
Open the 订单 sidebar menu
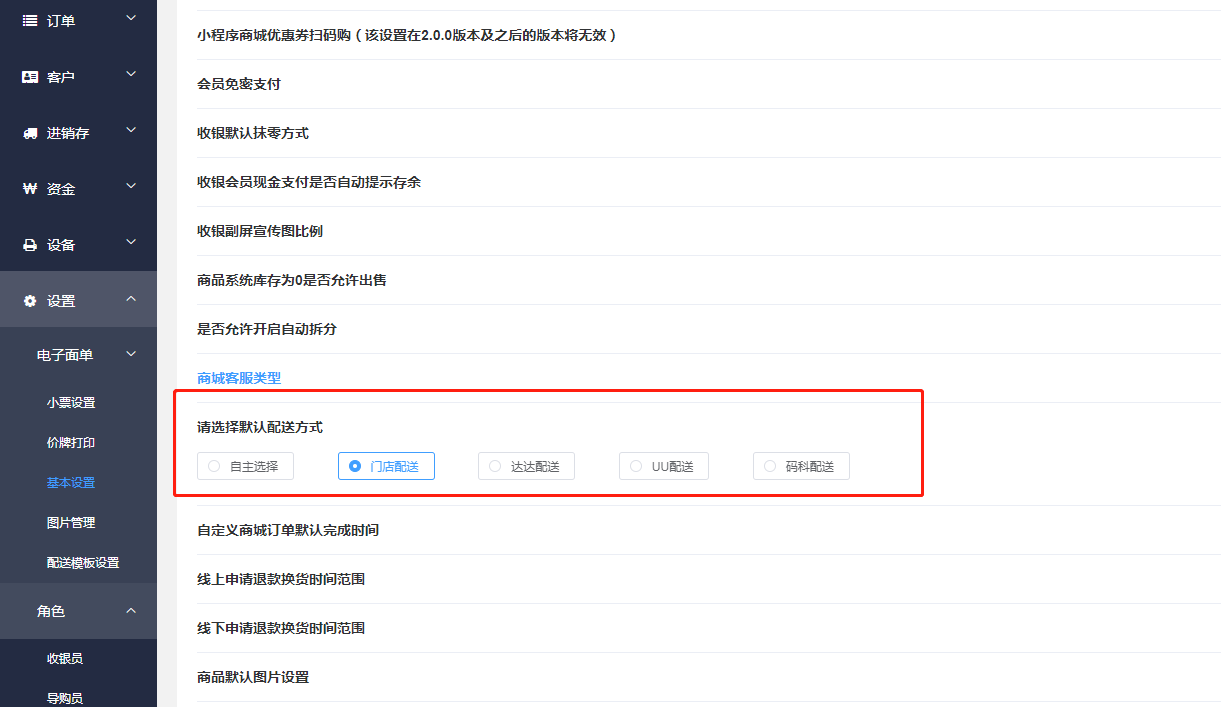coord(78,21)
